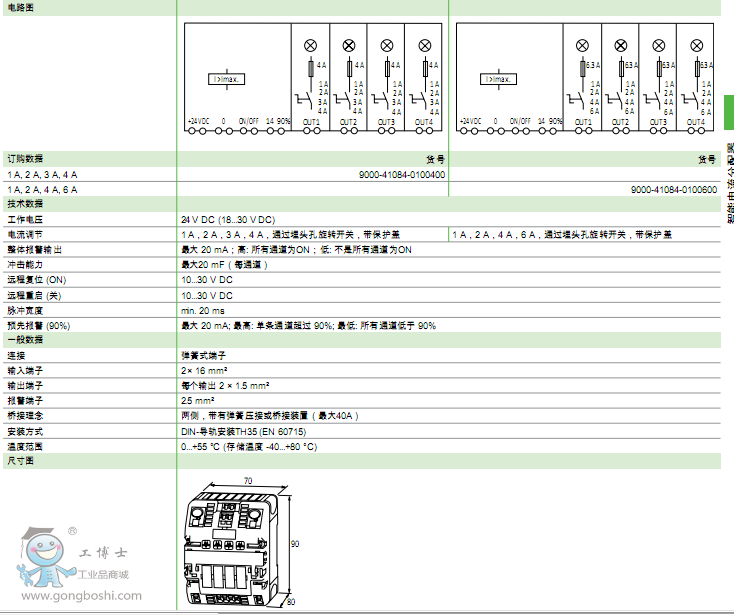The height and width of the screenshot is (615, 734).
Task: Click the 4 A fuse symbol above OUT2 in left diagram
Action: pos(349,67)
